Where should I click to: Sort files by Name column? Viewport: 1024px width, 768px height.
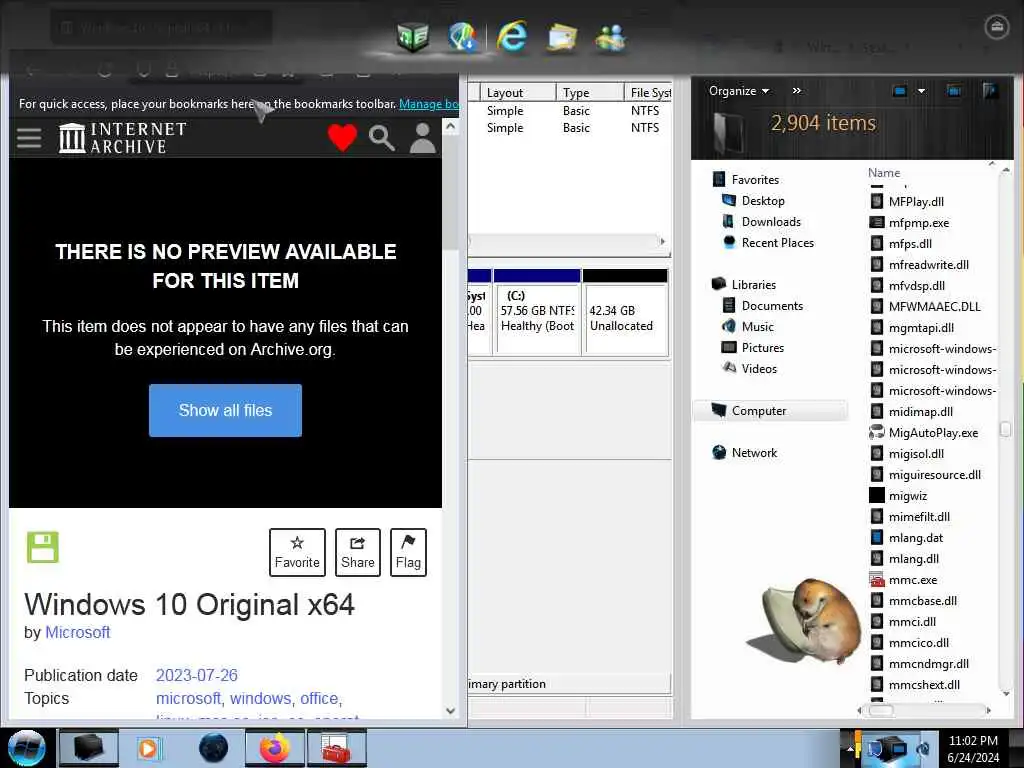pos(884,172)
